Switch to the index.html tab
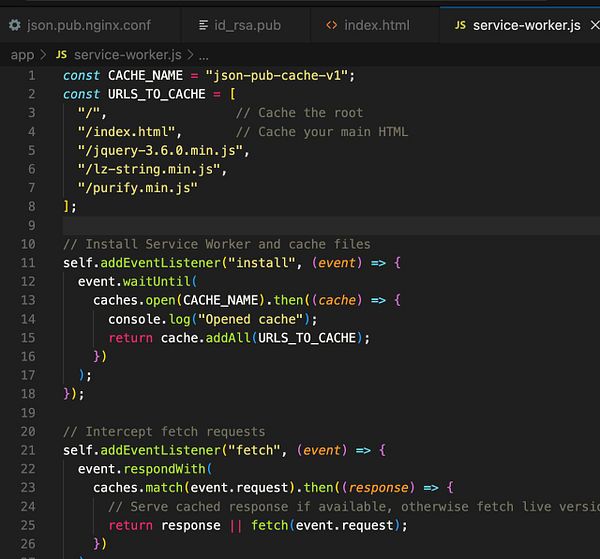 (376, 24)
